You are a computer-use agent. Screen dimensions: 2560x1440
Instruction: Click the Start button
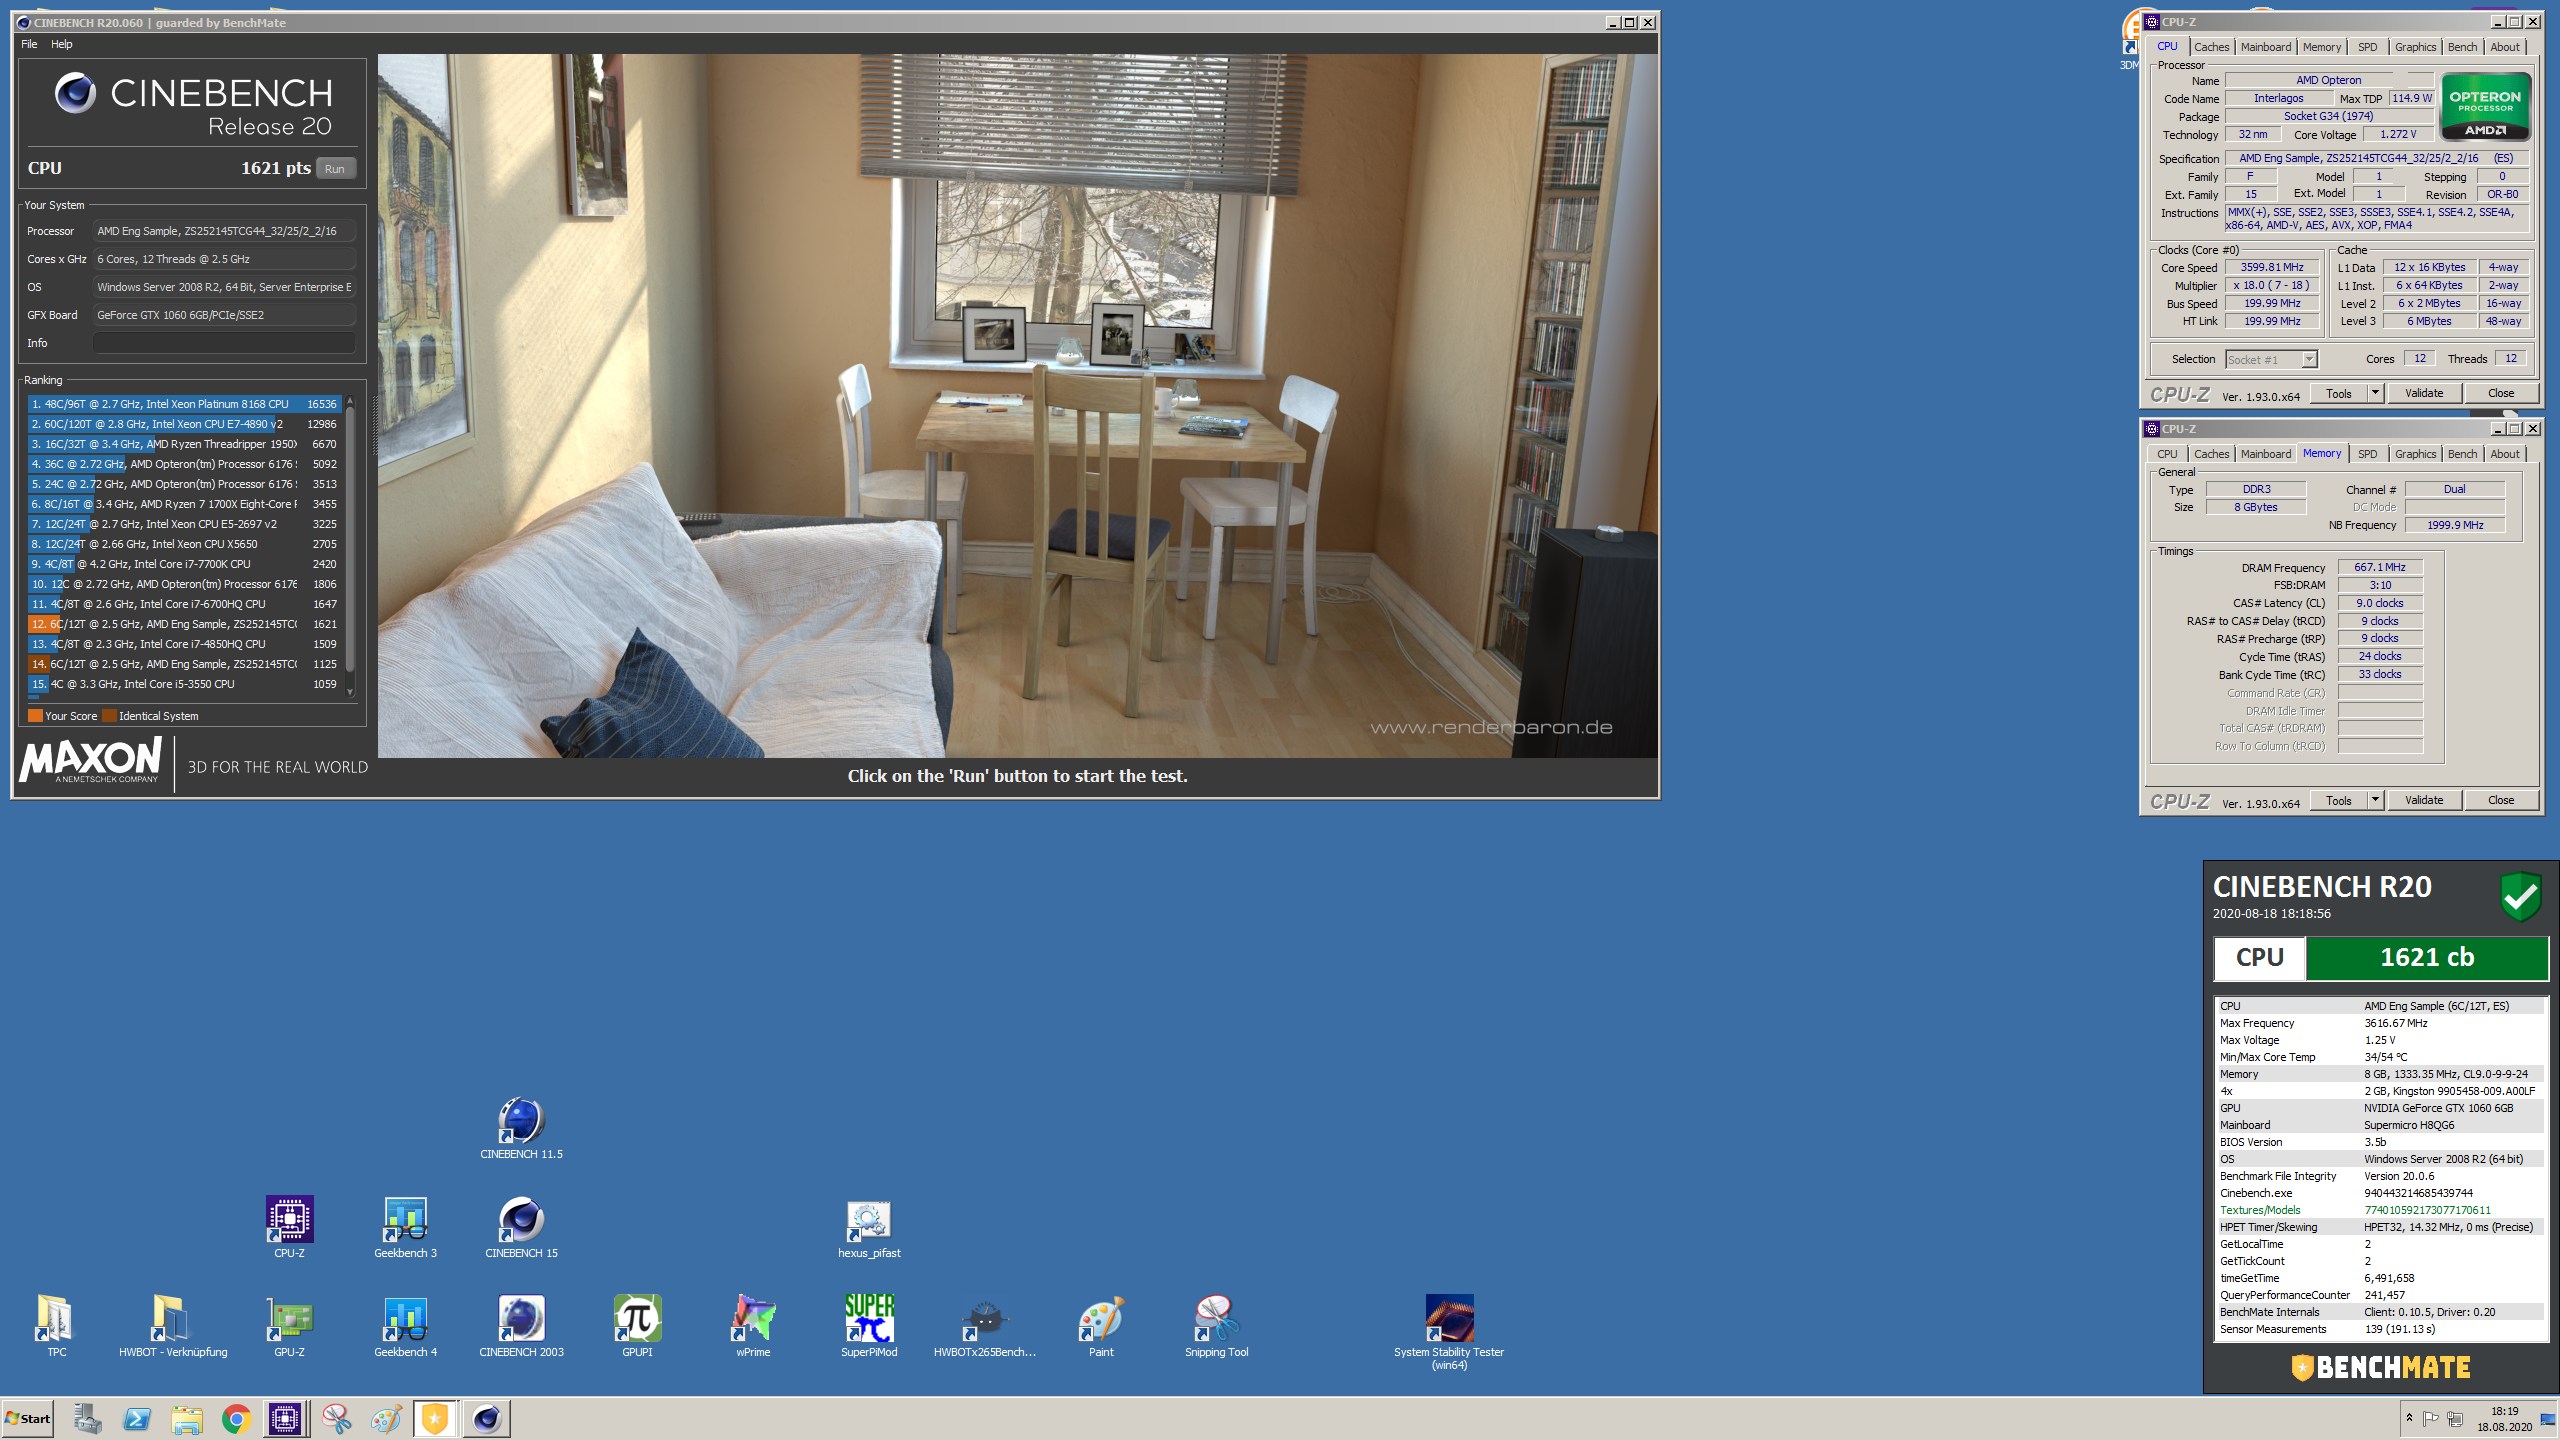pos(28,1419)
